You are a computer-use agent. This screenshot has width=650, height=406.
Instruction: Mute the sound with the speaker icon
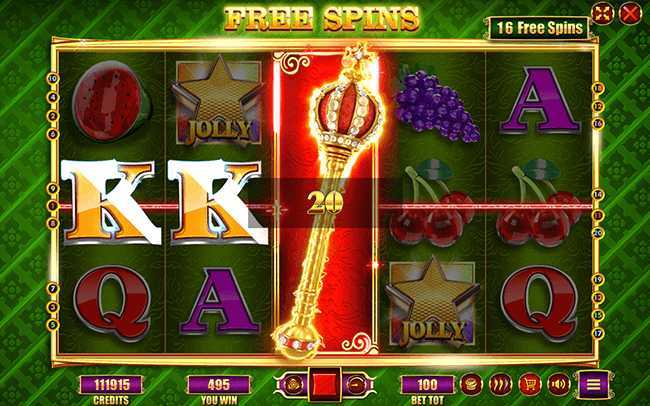tap(558, 384)
